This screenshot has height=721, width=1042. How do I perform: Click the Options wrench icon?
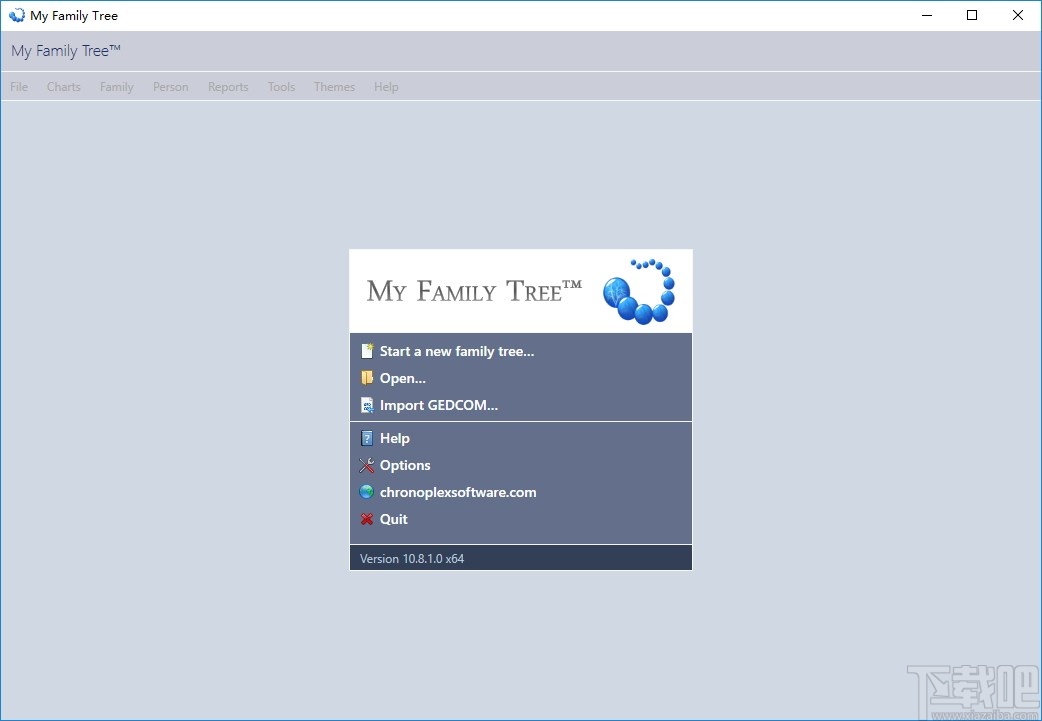pyautogui.click(x=367, y=465)
